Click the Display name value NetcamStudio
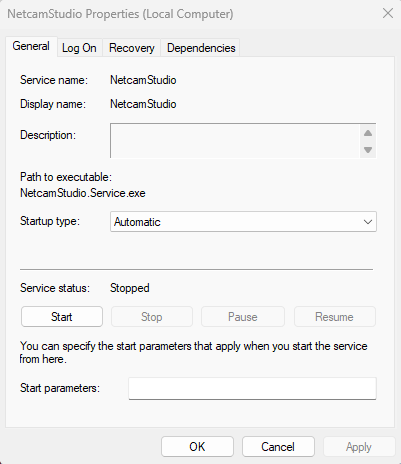This screenshot has height=464, width=401. coord(143,104)
